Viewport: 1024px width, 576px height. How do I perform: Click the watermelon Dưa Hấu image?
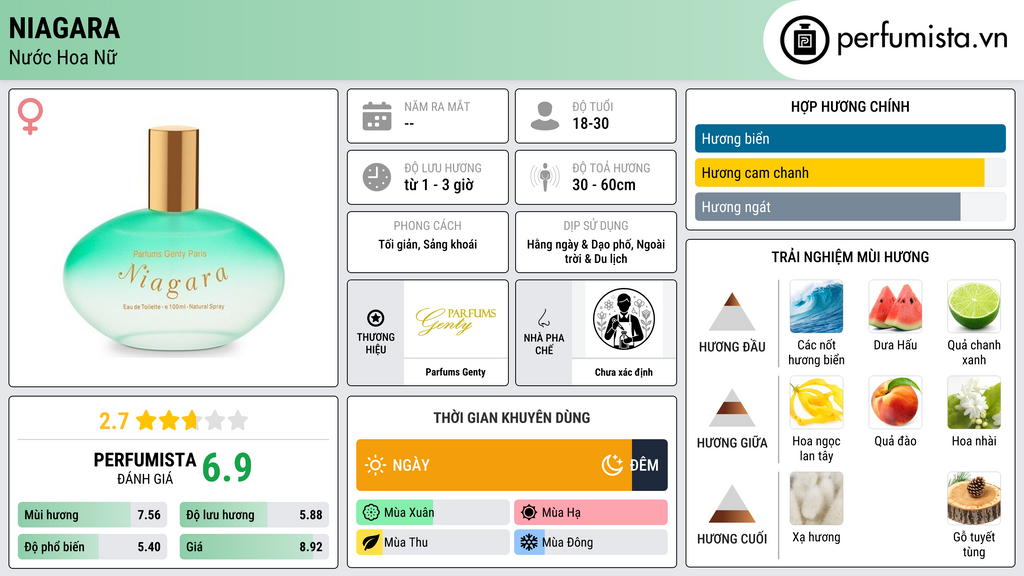click(895, 306)
